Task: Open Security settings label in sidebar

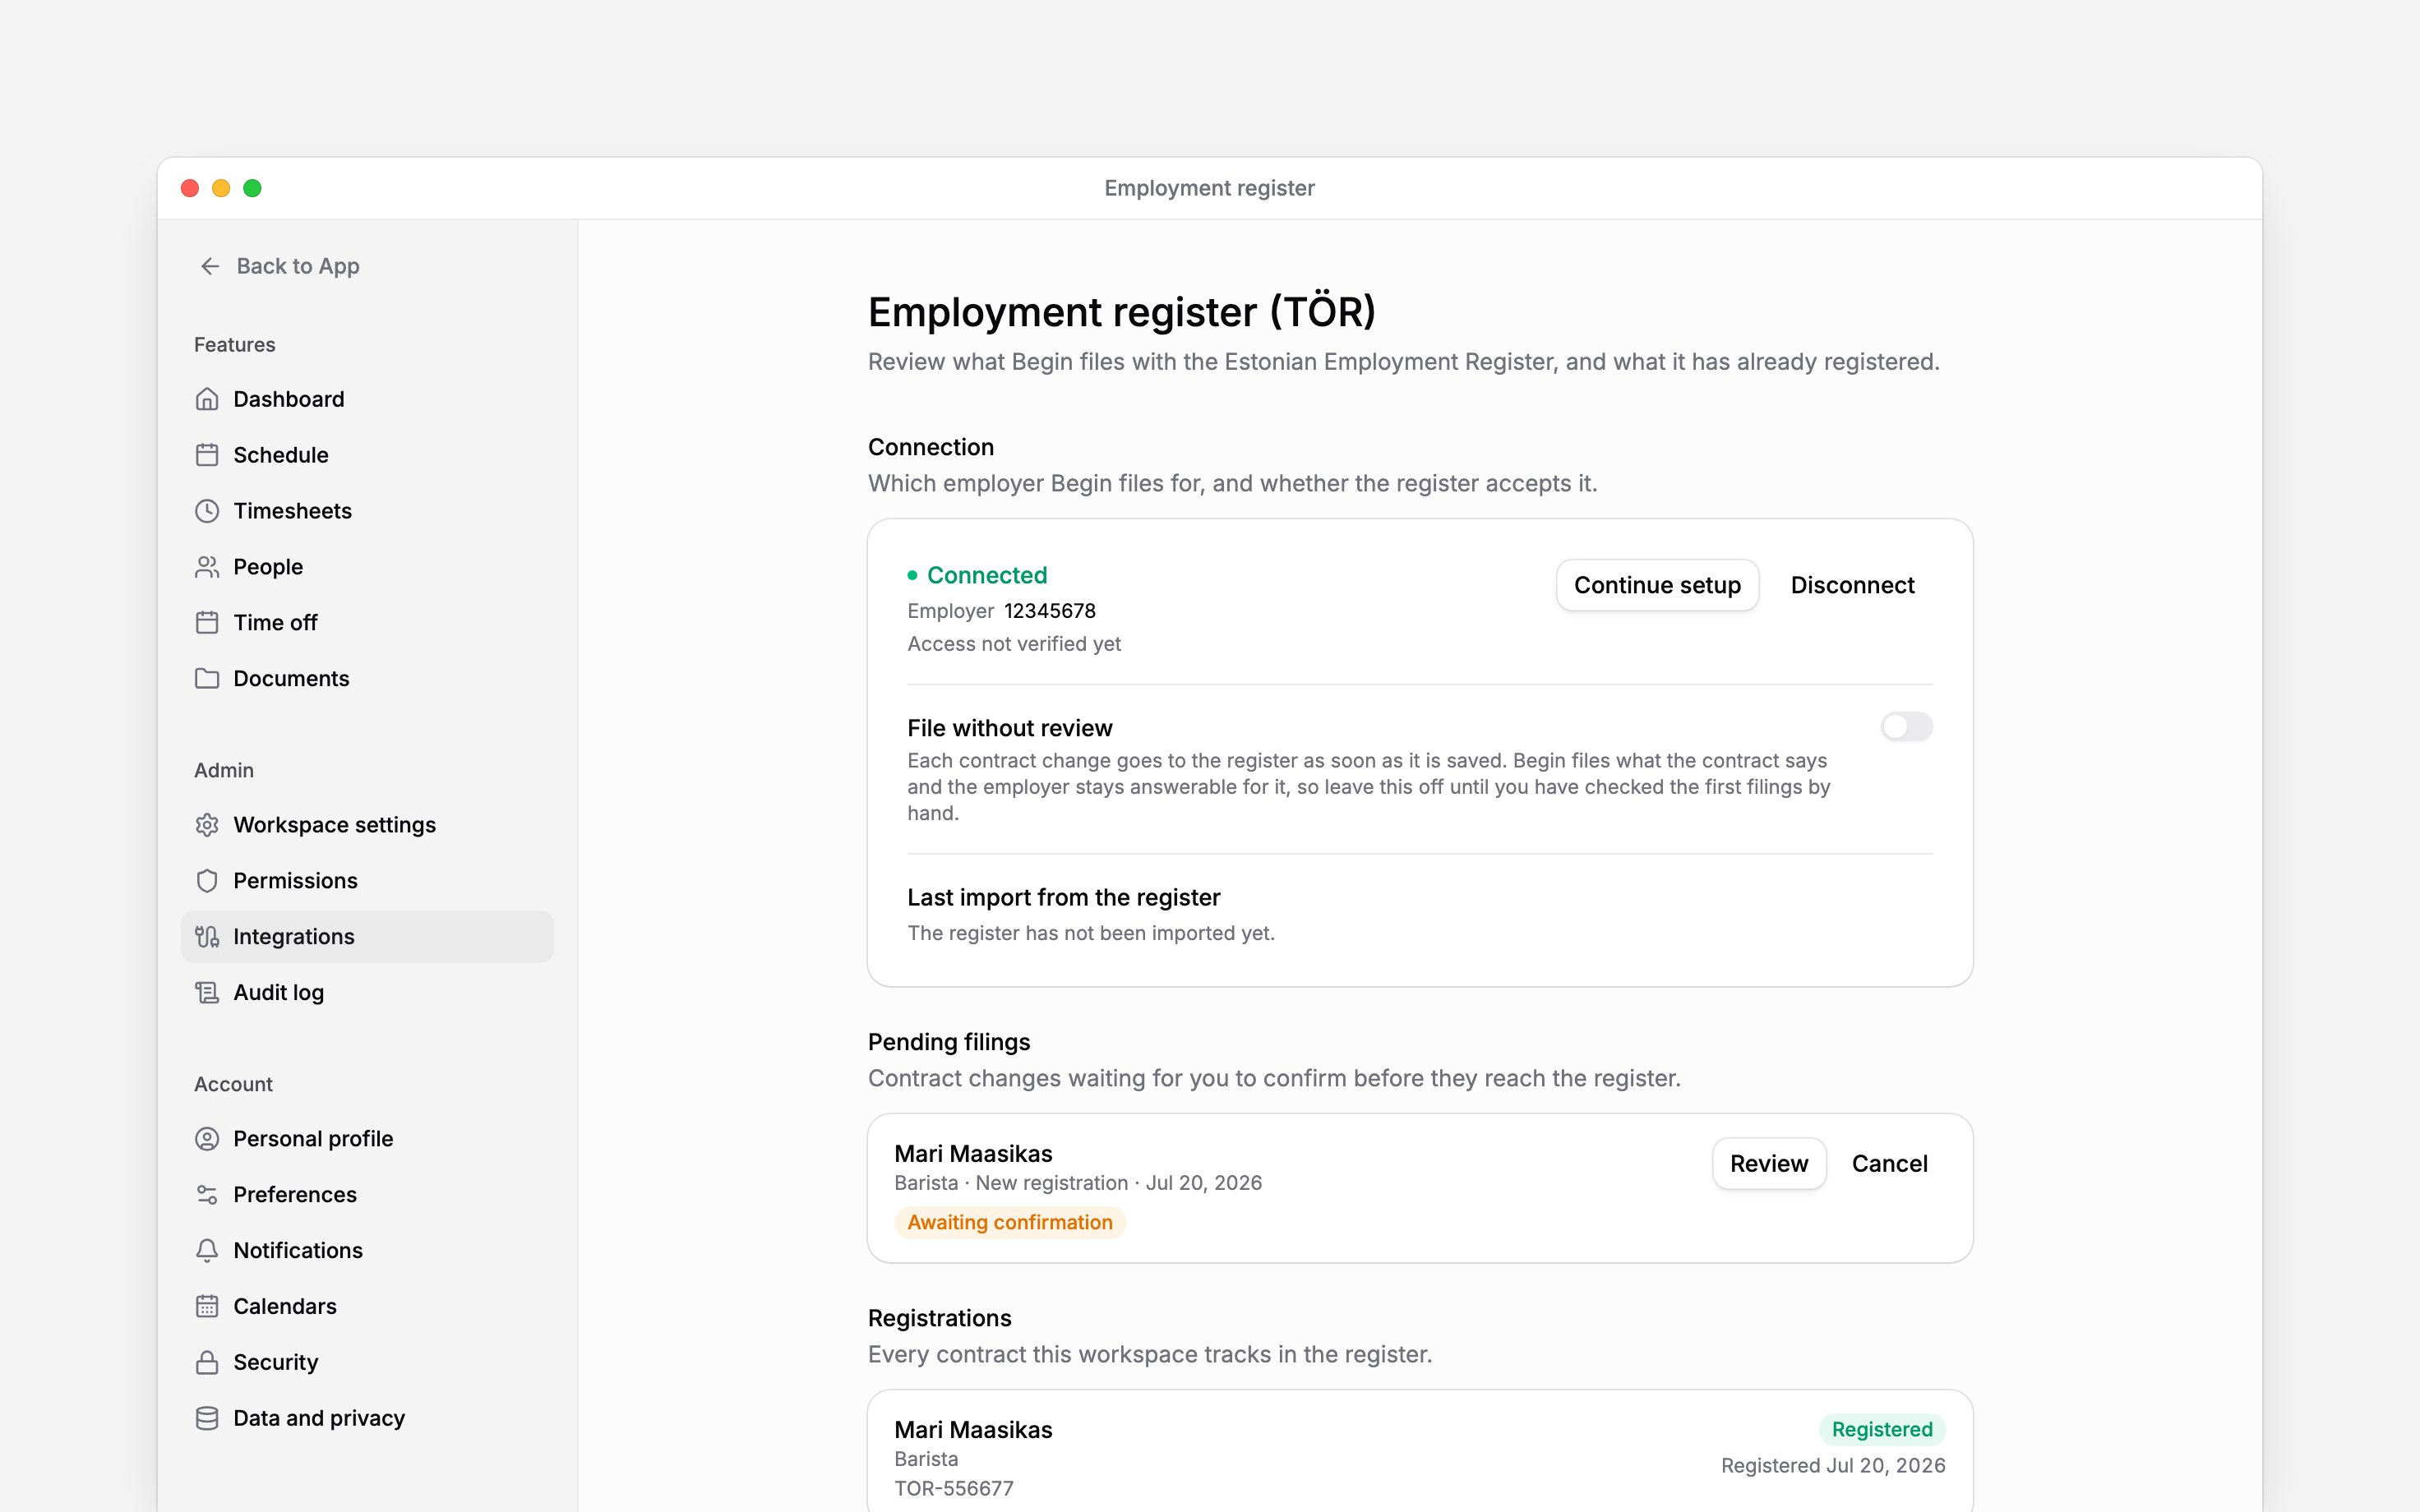Action: pos(276,1363)
